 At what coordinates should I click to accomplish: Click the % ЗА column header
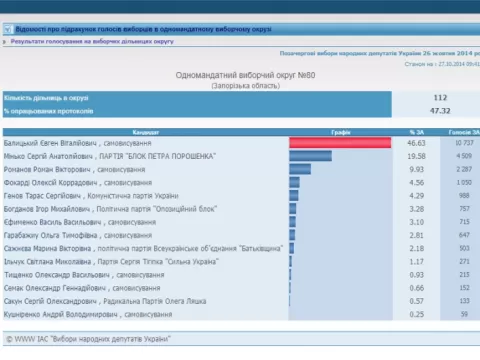pos(417,132)
